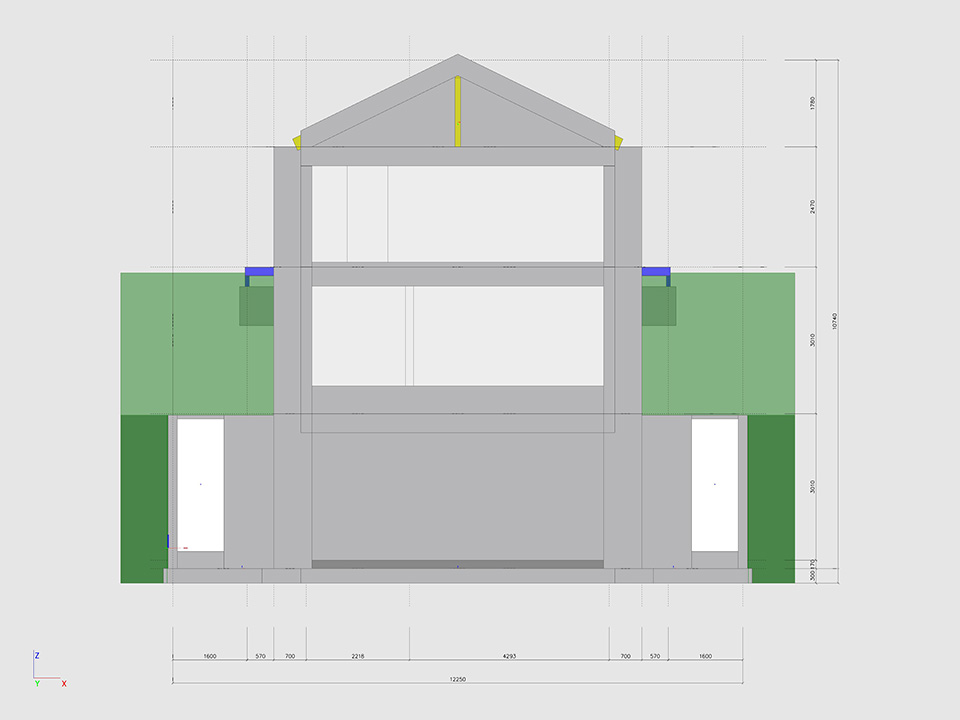Select the right white door opening

(x=715, y=485)
